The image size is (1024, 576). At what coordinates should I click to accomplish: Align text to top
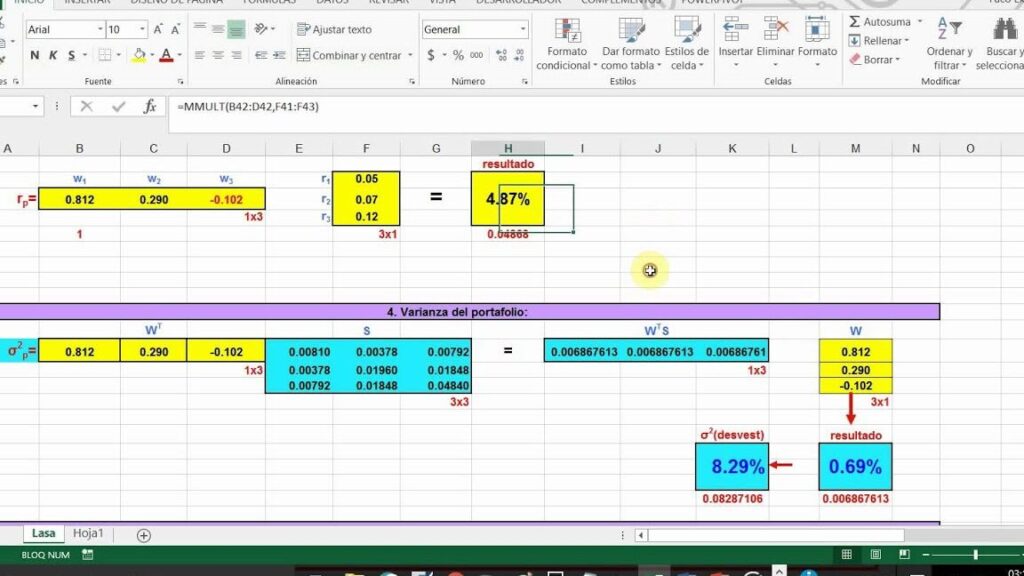[x=200, y=29]
